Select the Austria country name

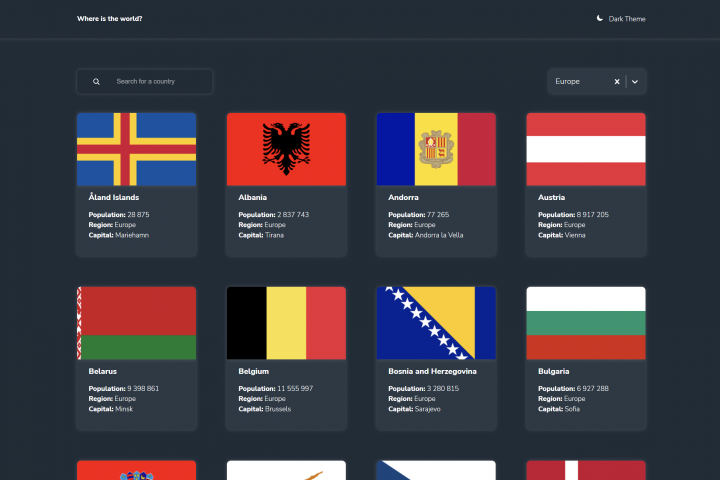[x=551, y=198]
